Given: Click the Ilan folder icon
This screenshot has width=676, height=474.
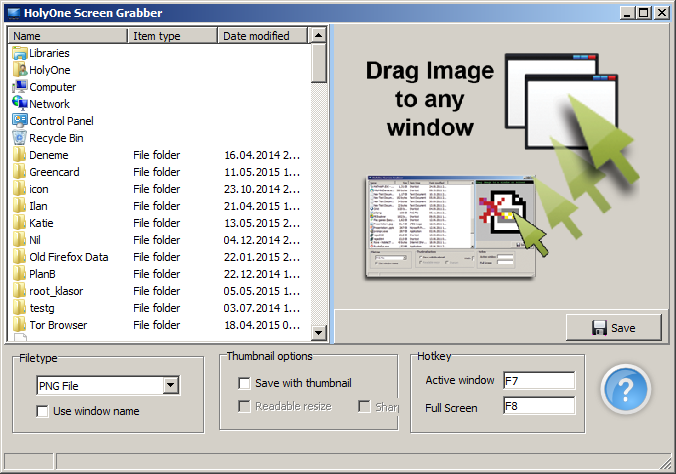Looking at the screenshot, I should [19, 206].
